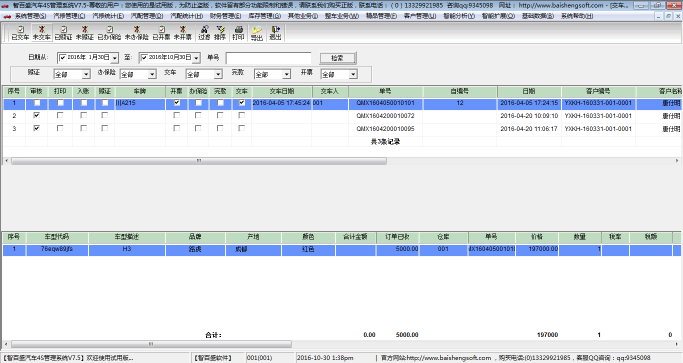Click the 2016-10-30 status bar clock

(x=325, y=358)
